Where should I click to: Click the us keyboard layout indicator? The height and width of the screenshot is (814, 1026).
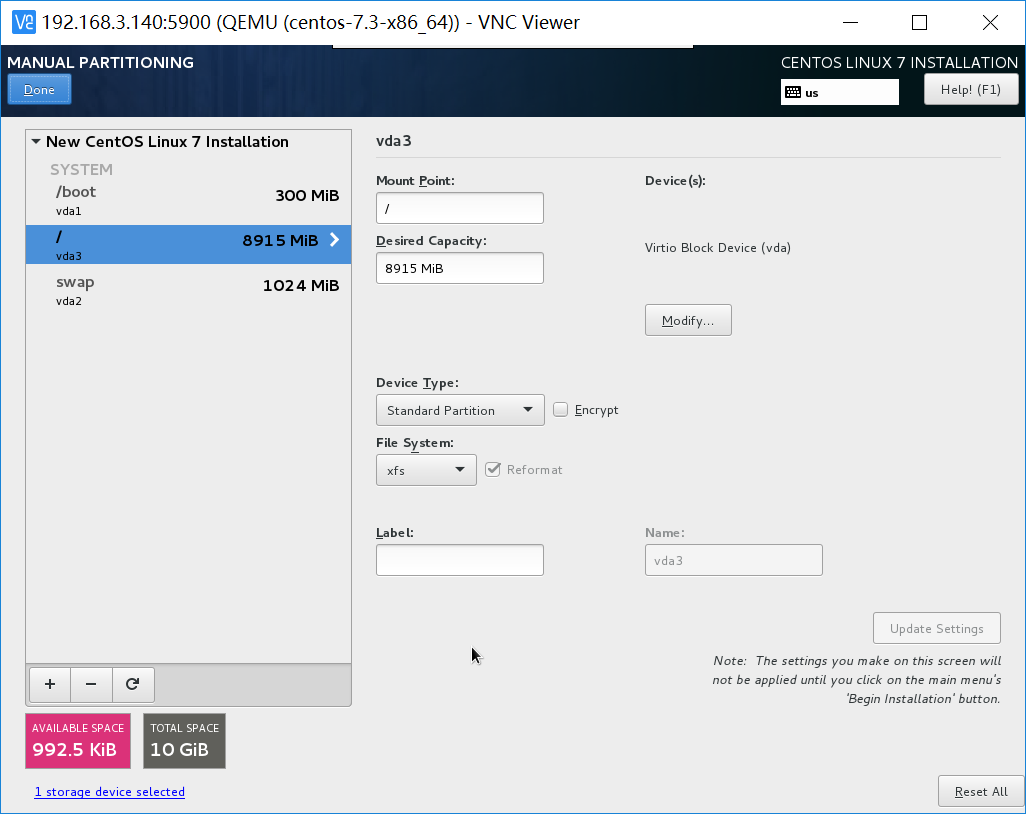click(x=840, y=92)
